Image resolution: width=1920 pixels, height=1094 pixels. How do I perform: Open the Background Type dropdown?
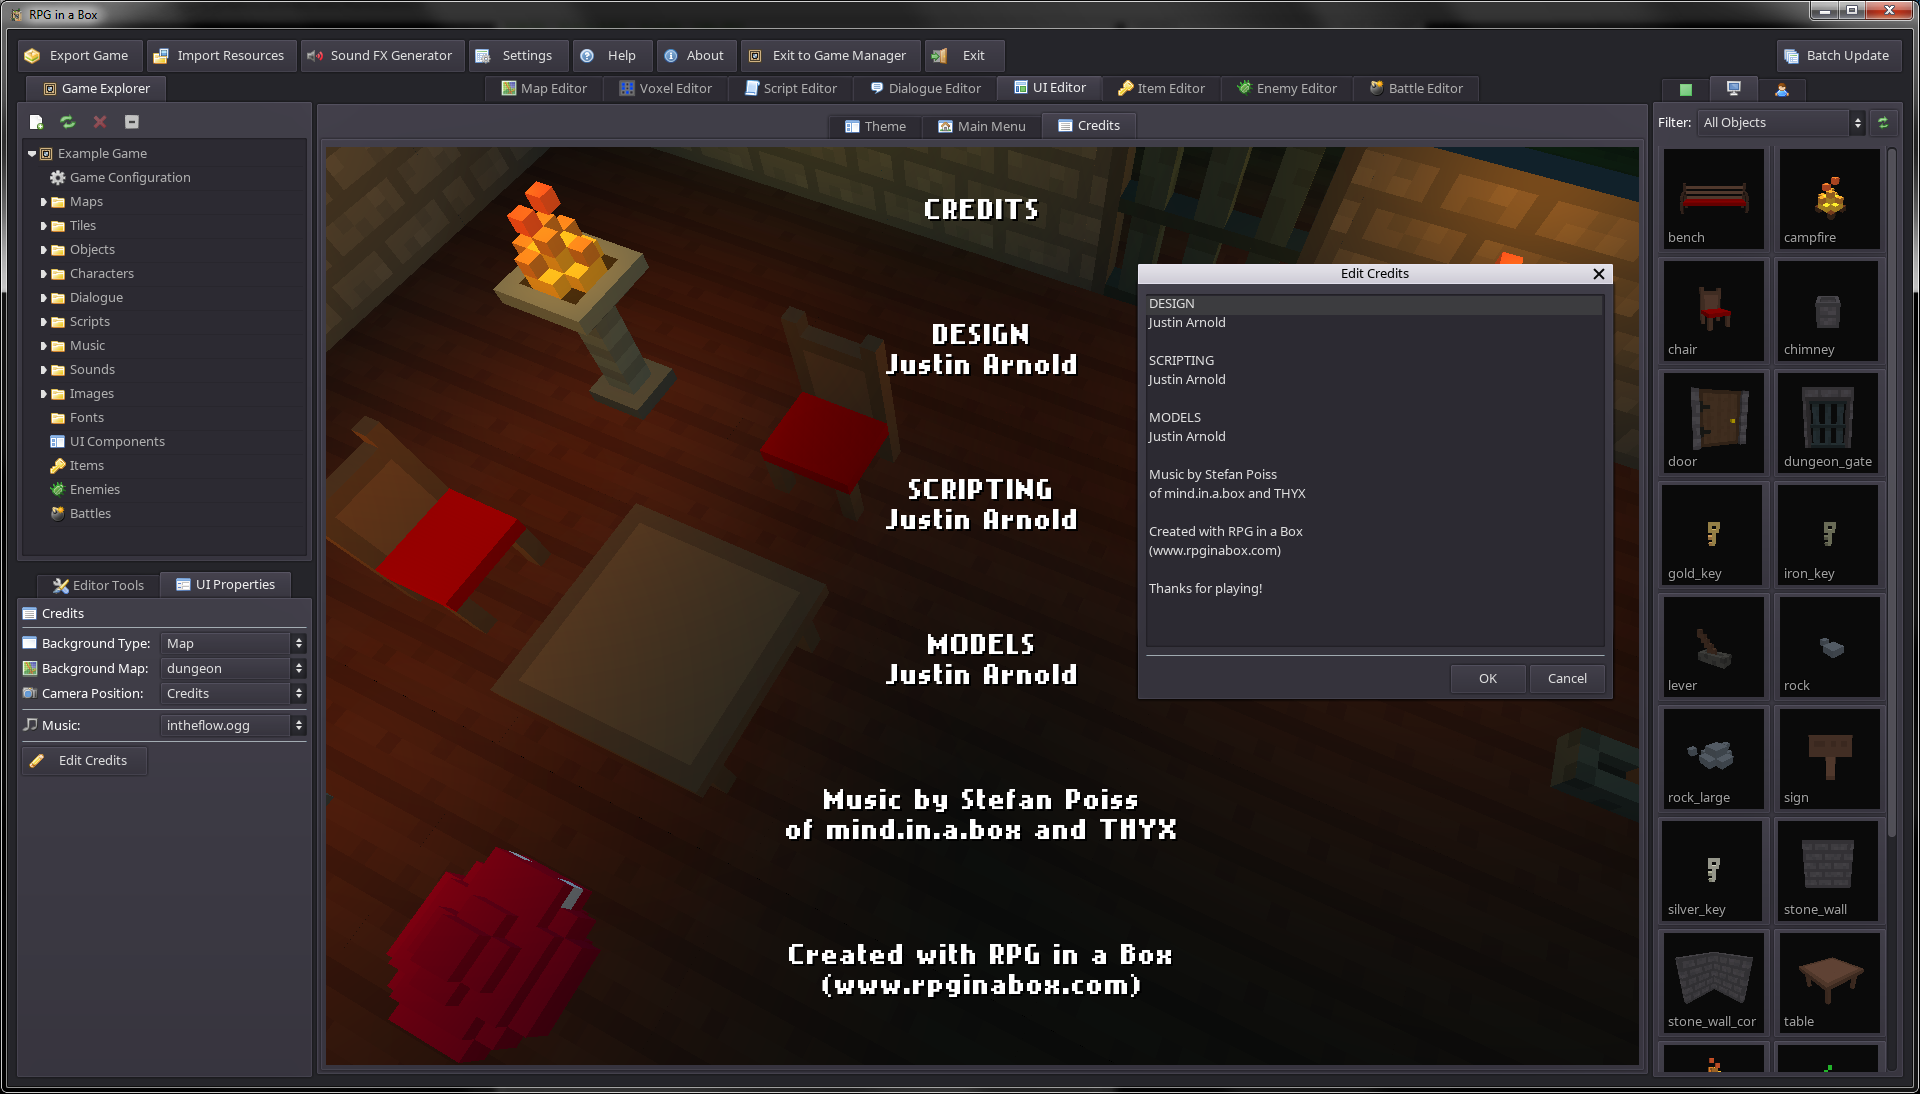[232, 643]
